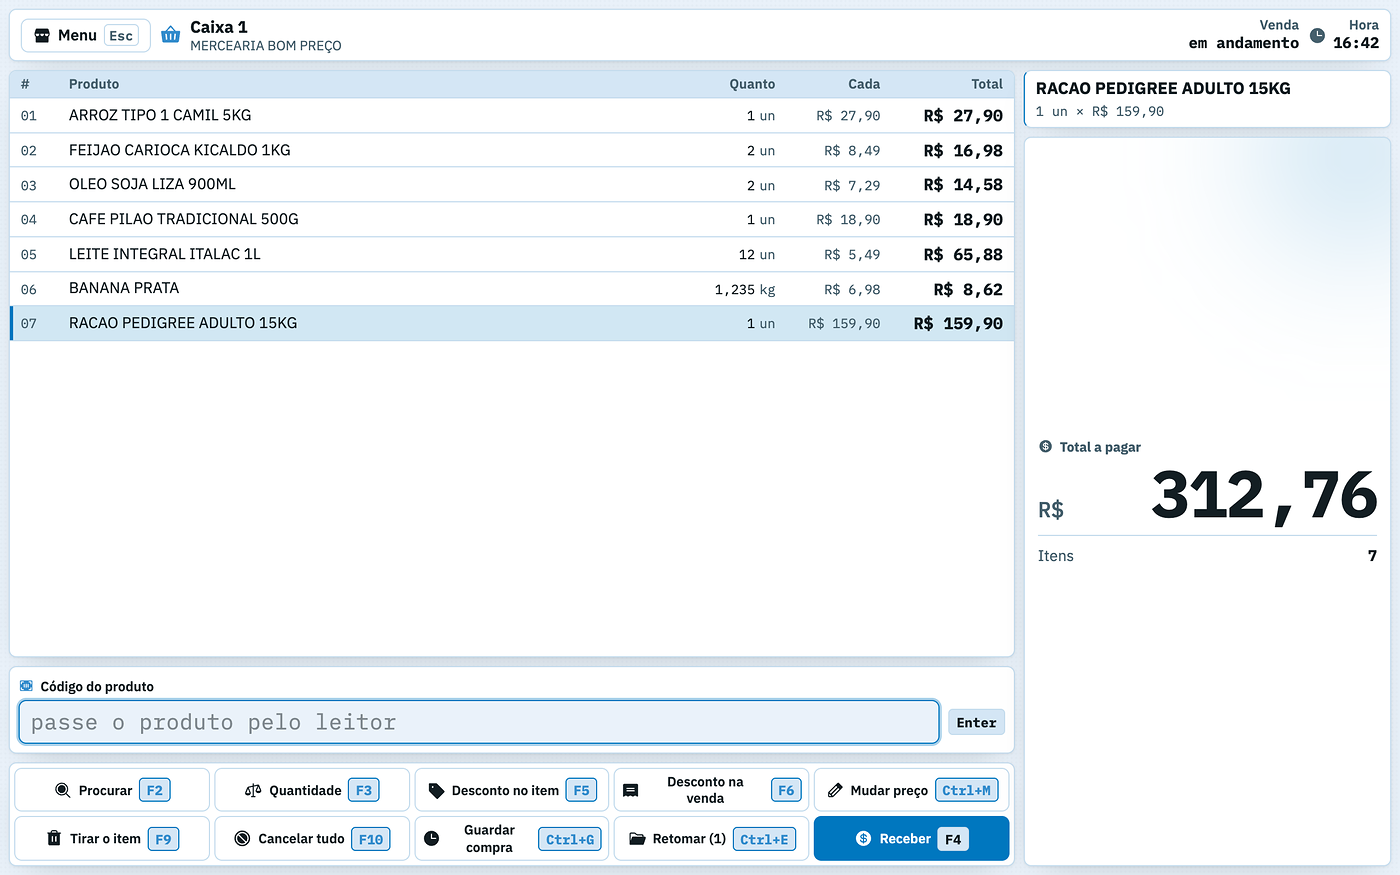
Task: Select the ARROZ TIPO 1 CAMIL 5KG row
Action: click(512, 115)
